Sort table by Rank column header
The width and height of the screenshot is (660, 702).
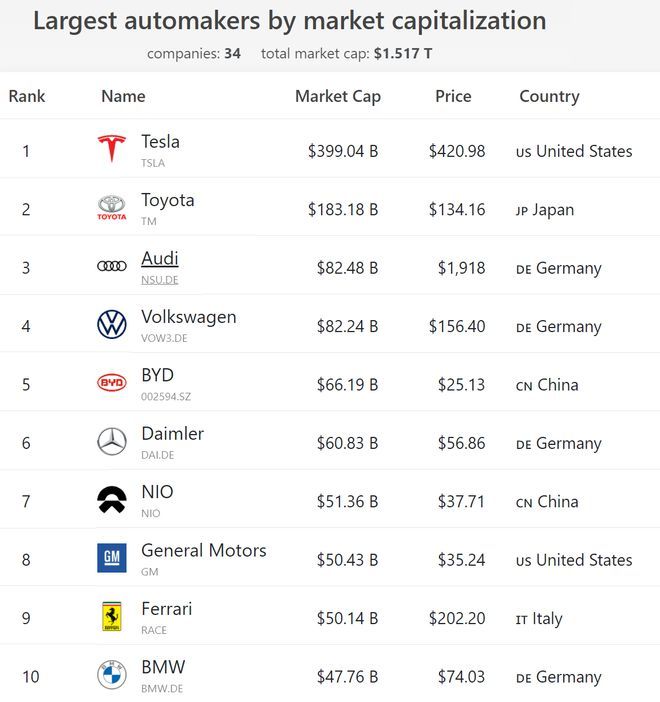27,96
